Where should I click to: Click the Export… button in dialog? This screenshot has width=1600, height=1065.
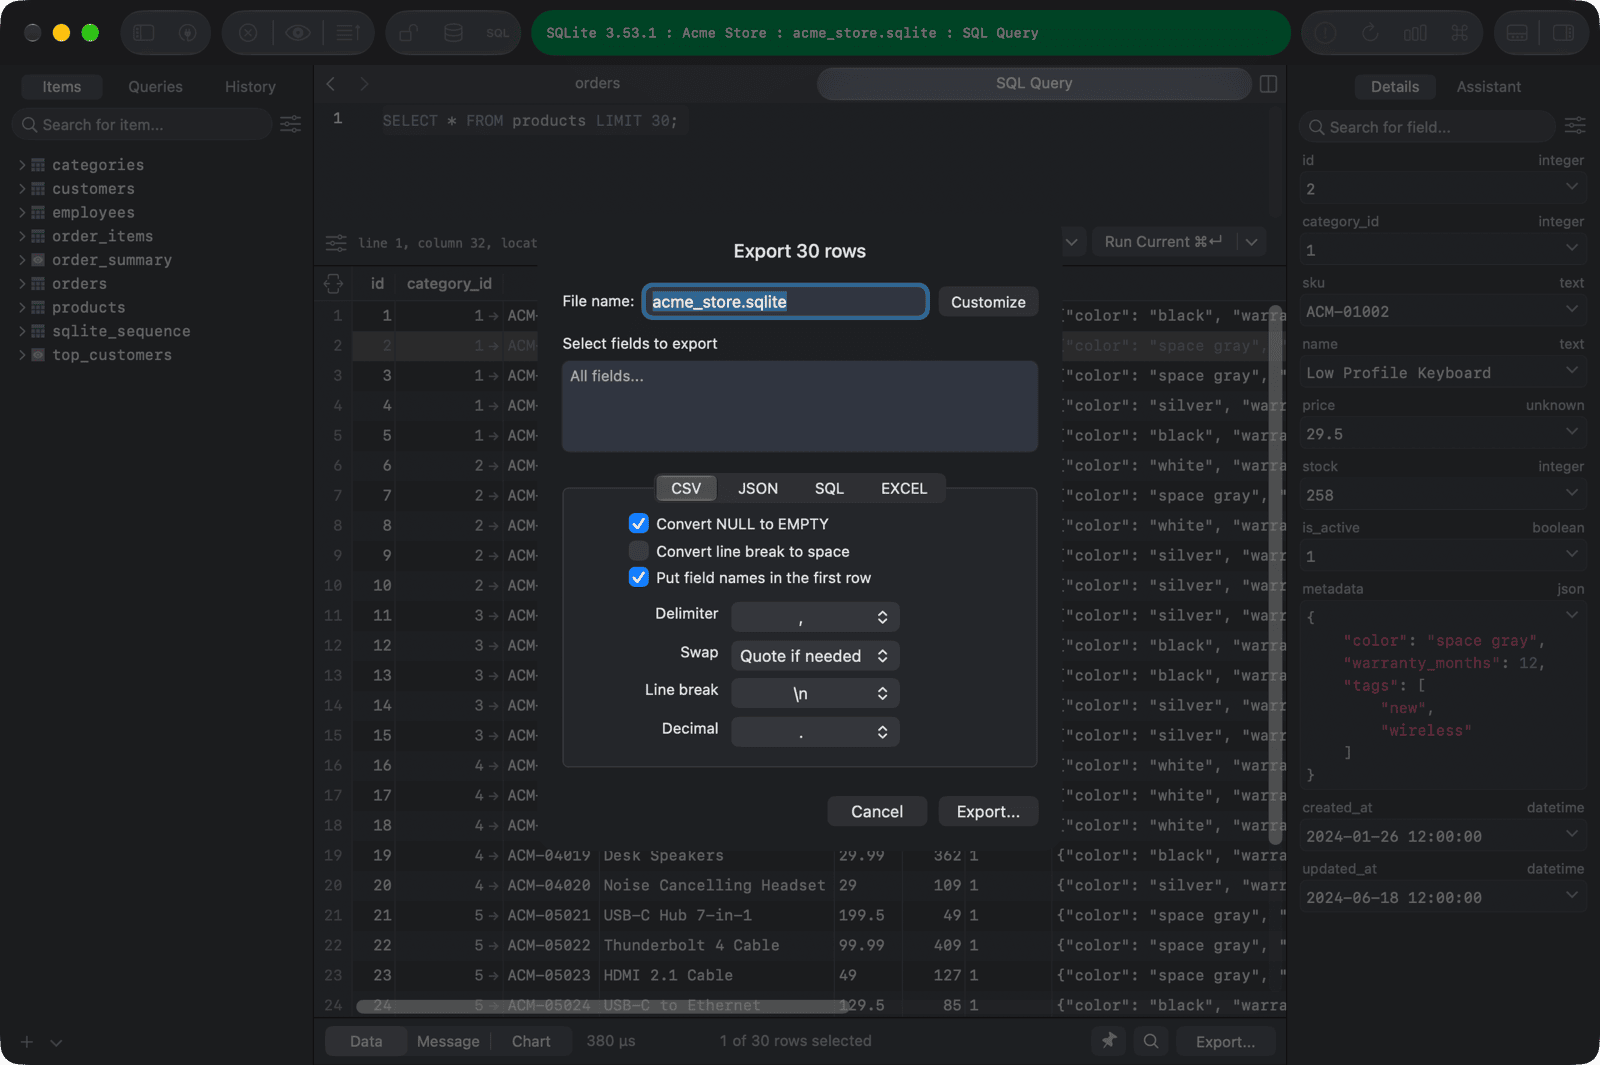(988, 812)
